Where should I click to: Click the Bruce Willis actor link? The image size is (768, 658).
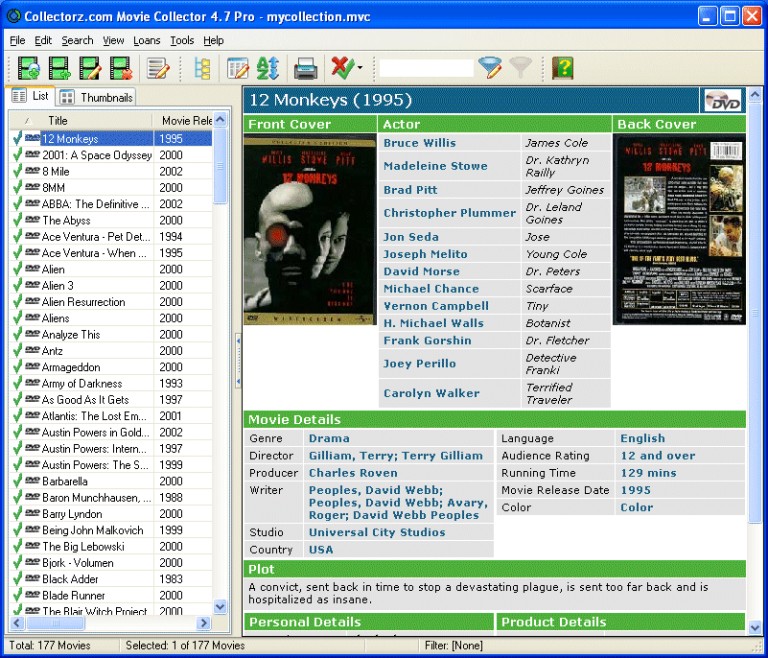point(420,143)
